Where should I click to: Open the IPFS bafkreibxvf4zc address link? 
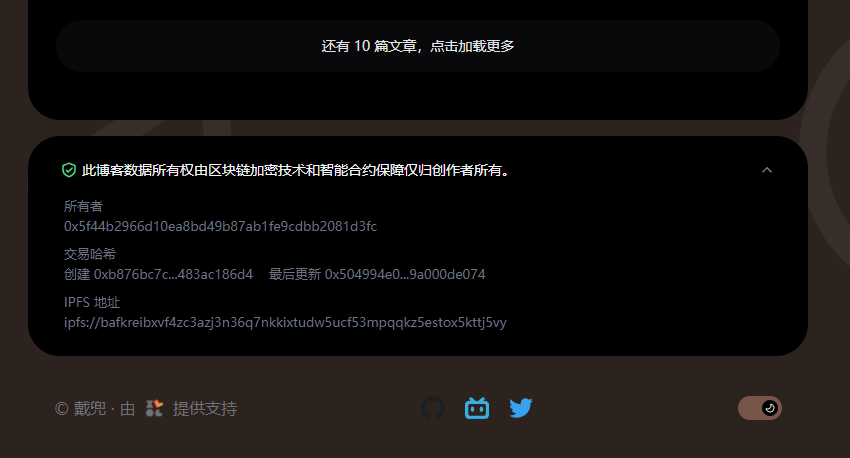(x=285, y=322)
